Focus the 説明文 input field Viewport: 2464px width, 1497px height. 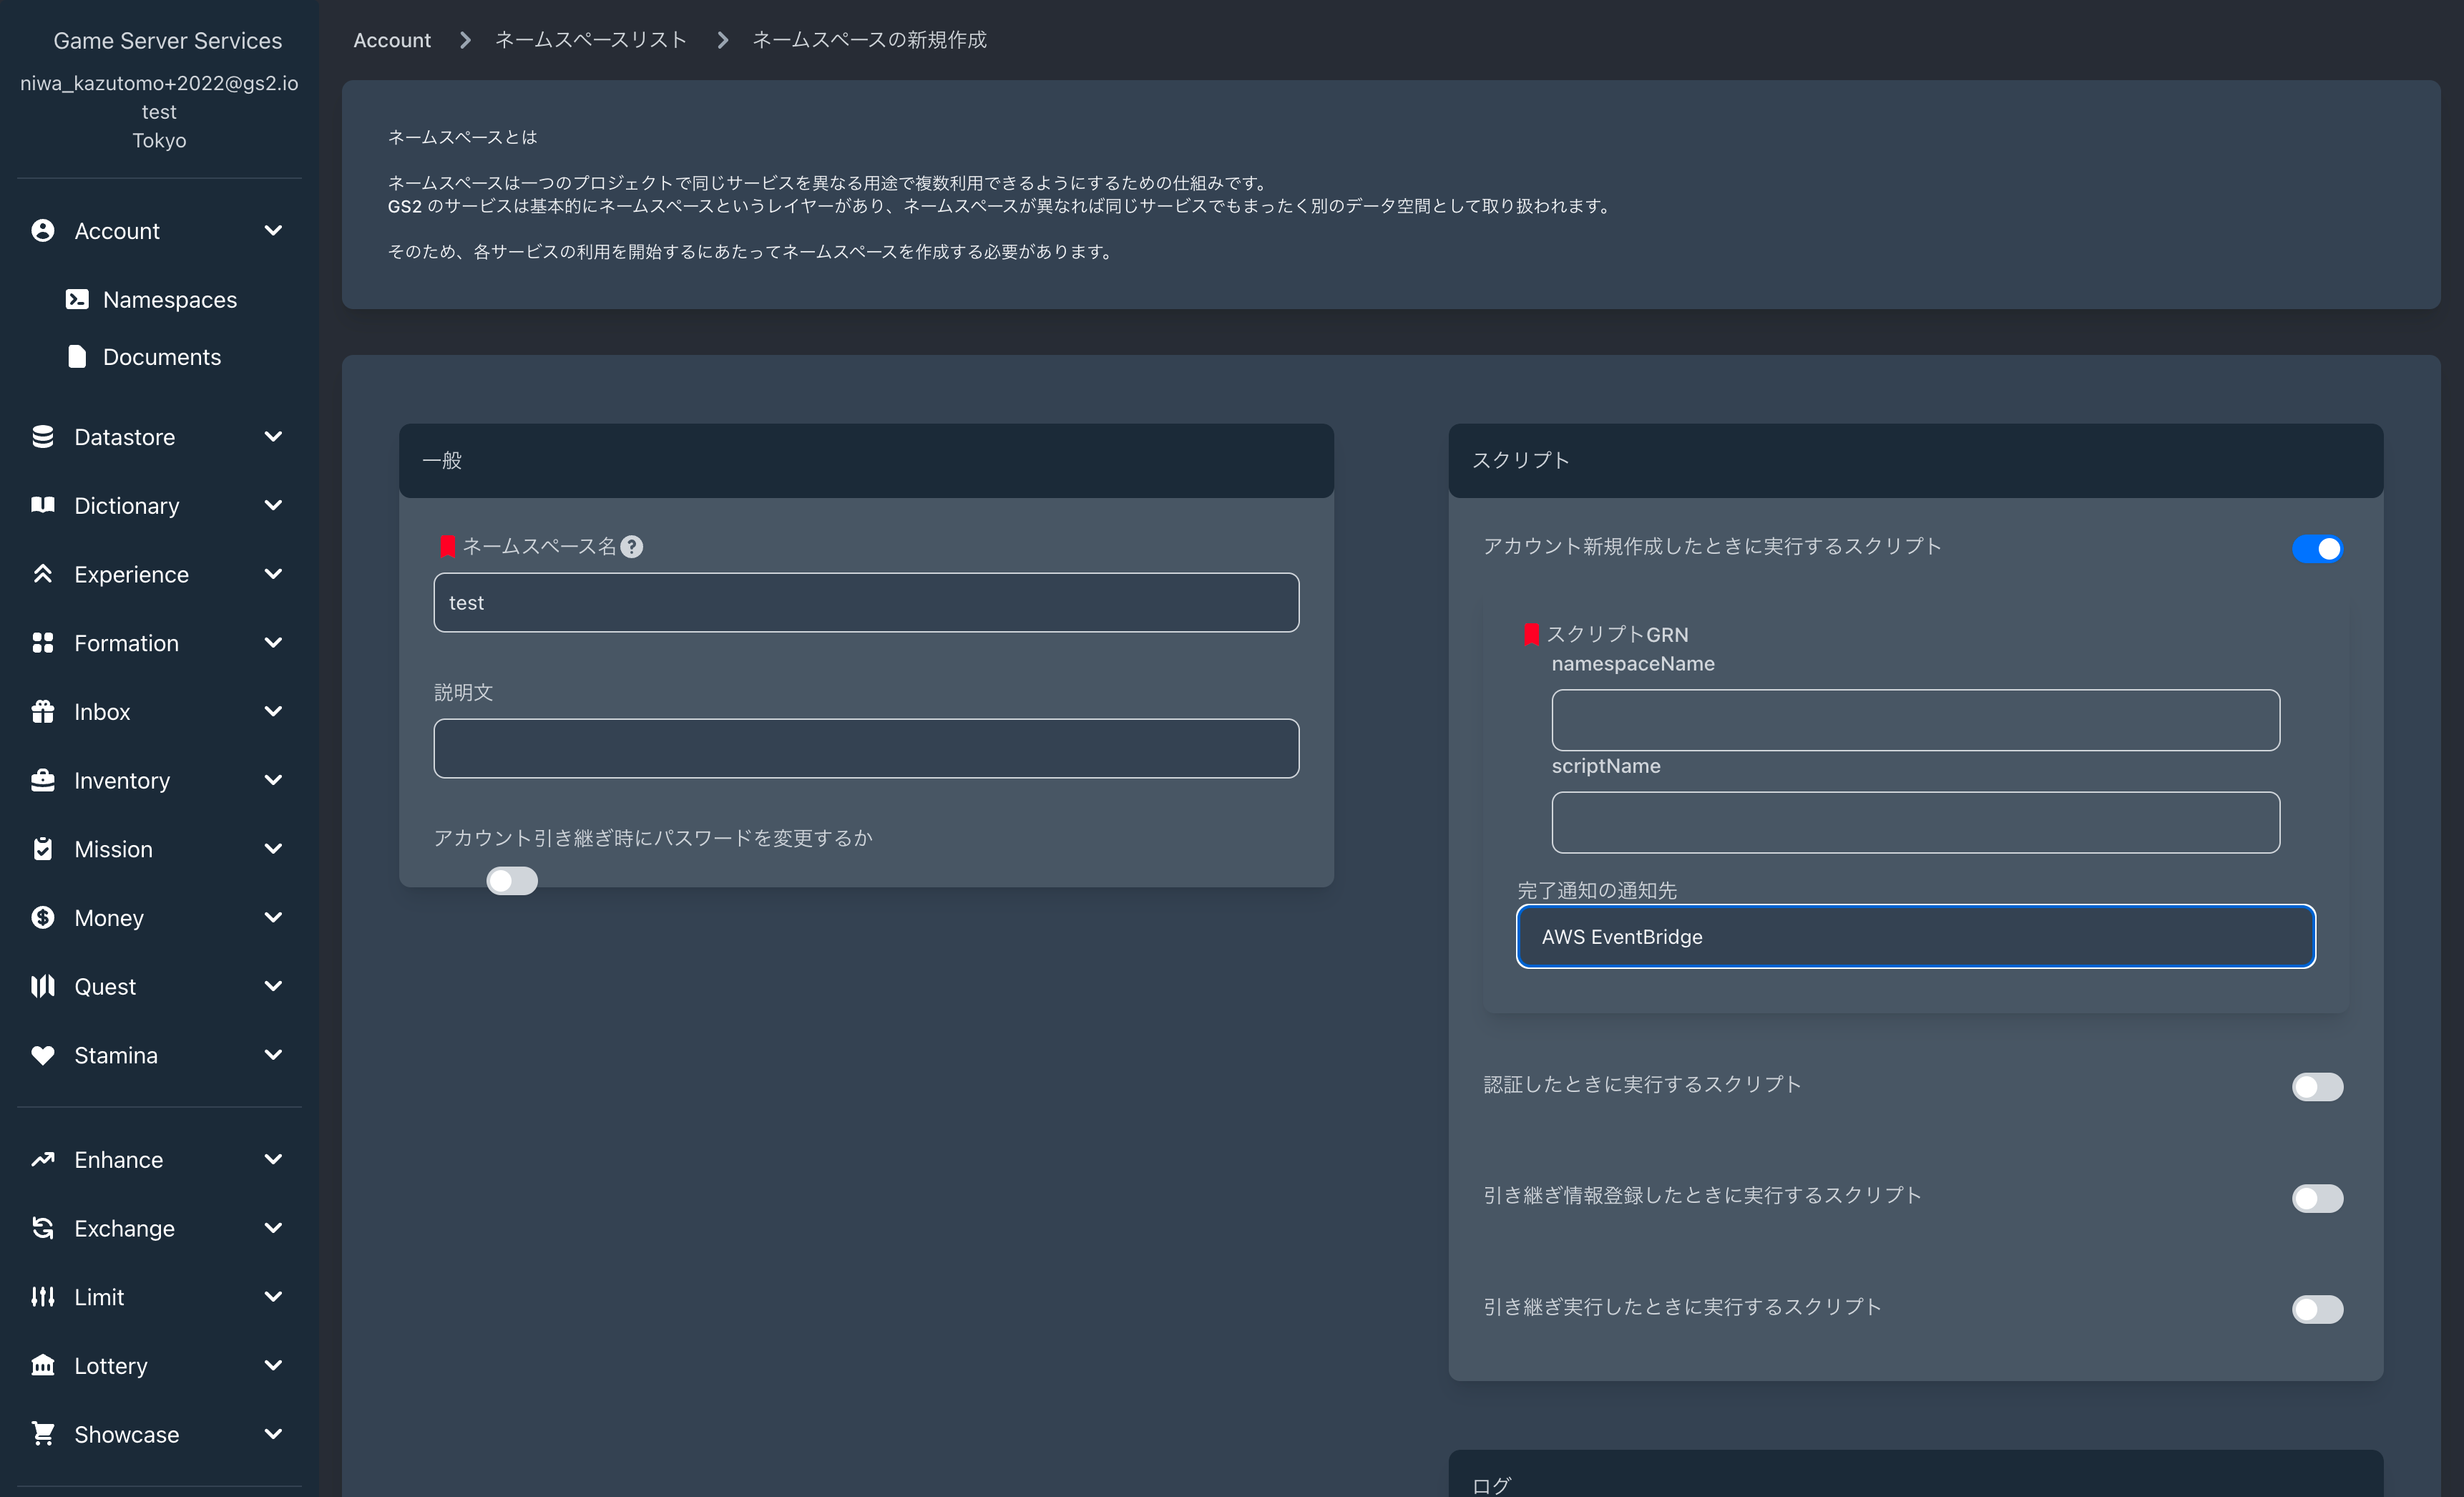click(866, 749)
